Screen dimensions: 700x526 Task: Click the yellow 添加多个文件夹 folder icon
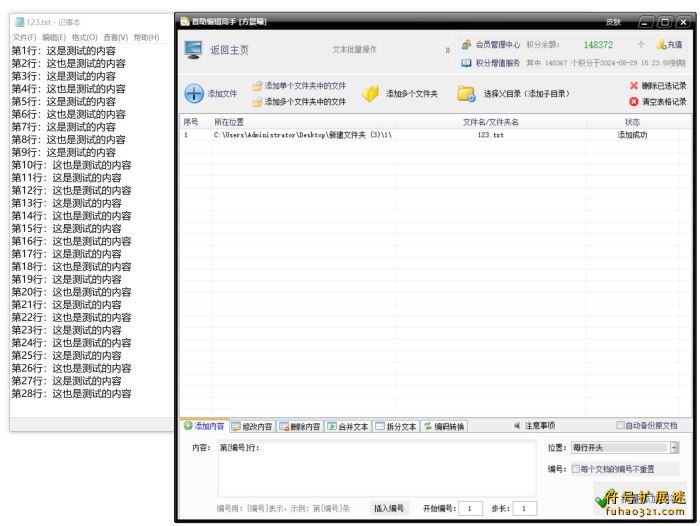pos(370,94)
